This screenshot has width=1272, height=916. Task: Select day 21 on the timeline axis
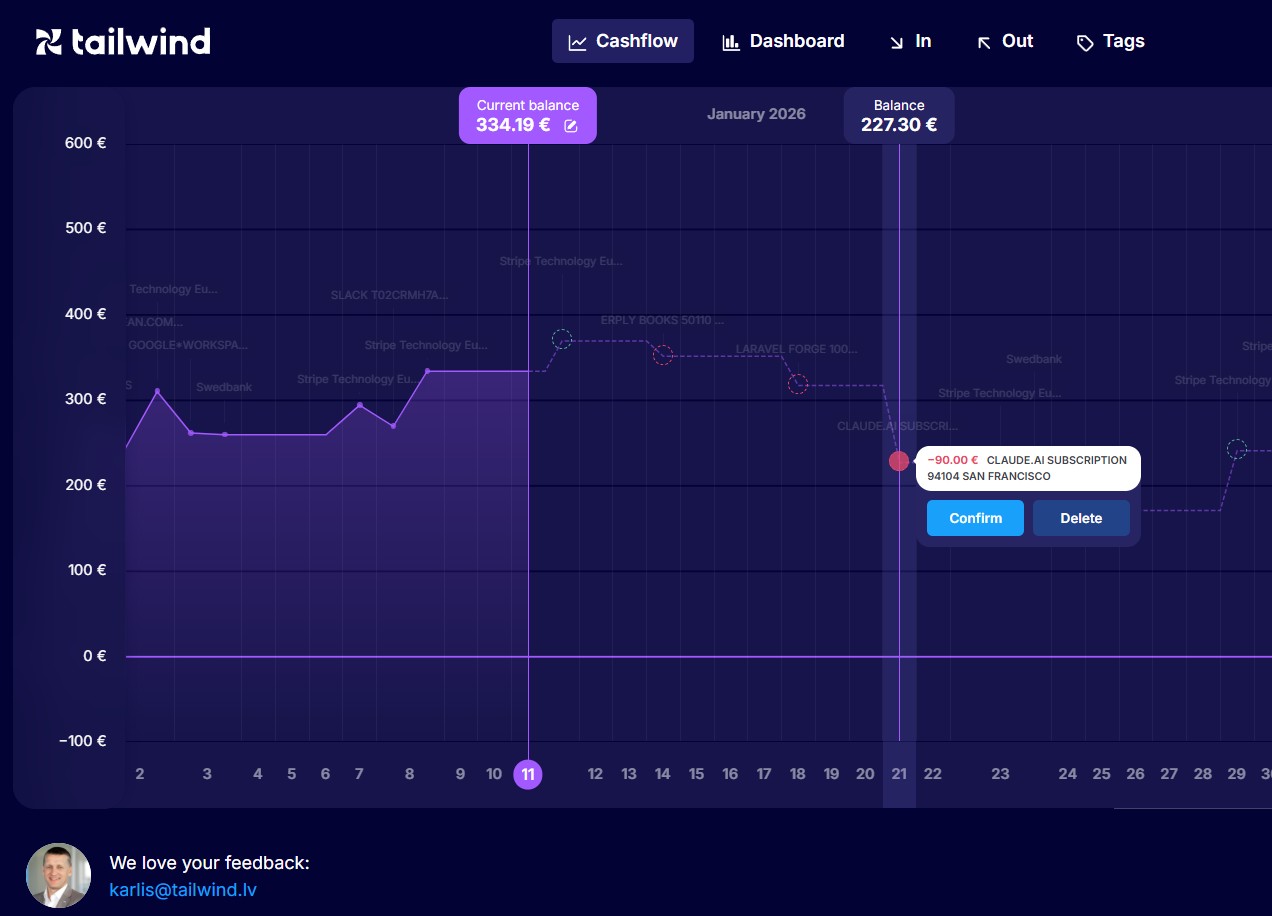(x=899, y=774)
